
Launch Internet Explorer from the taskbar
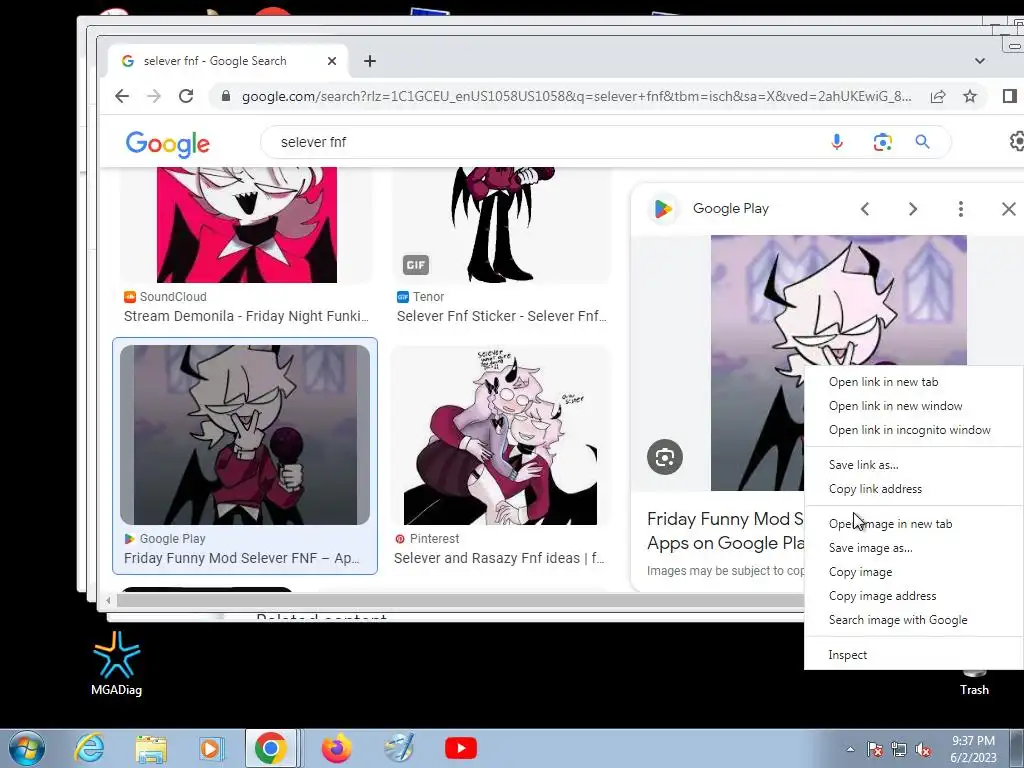(88, 748)
